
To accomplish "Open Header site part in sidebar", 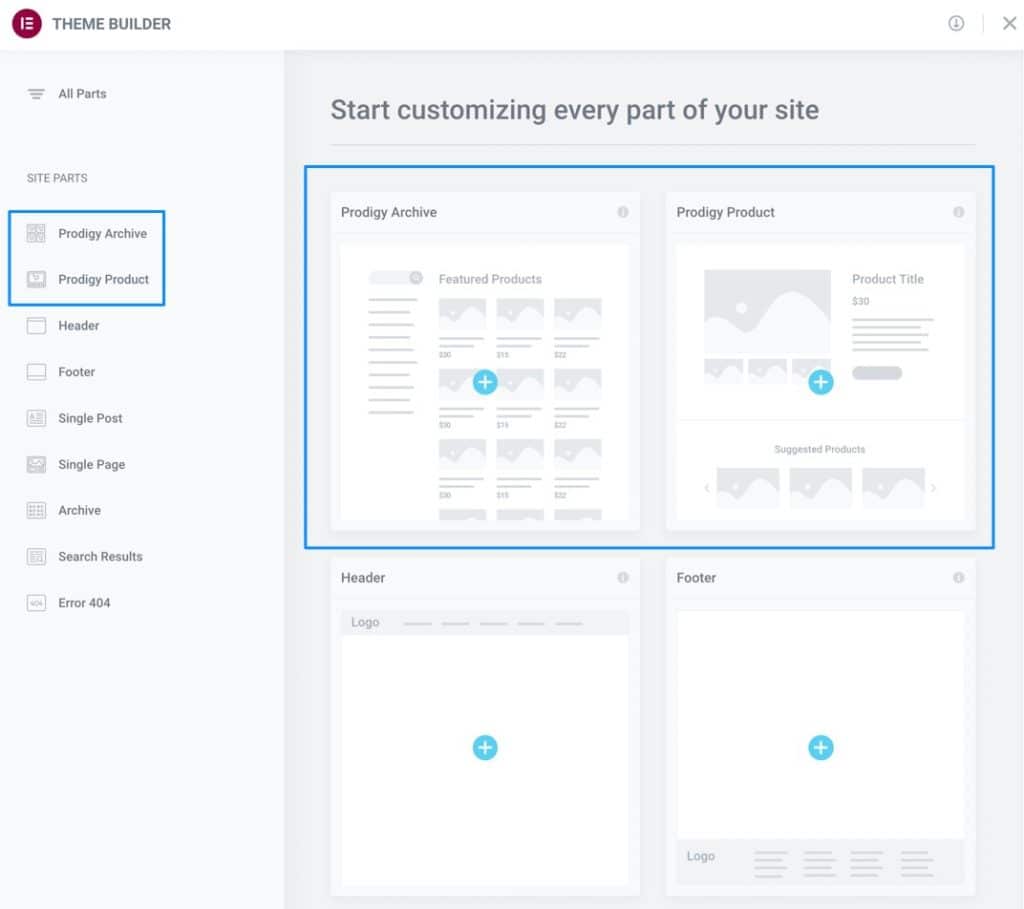I will [x=78, y=325].
